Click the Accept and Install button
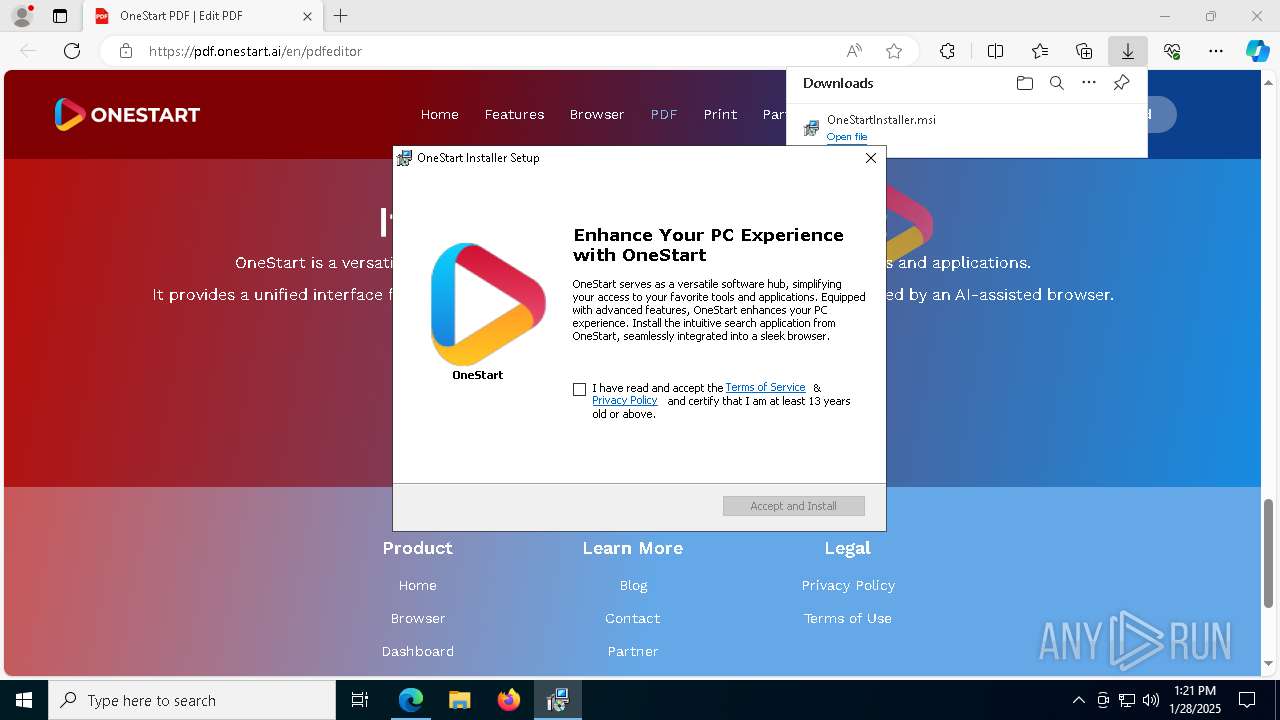1280x720 pixels. (x=794, y=506)
